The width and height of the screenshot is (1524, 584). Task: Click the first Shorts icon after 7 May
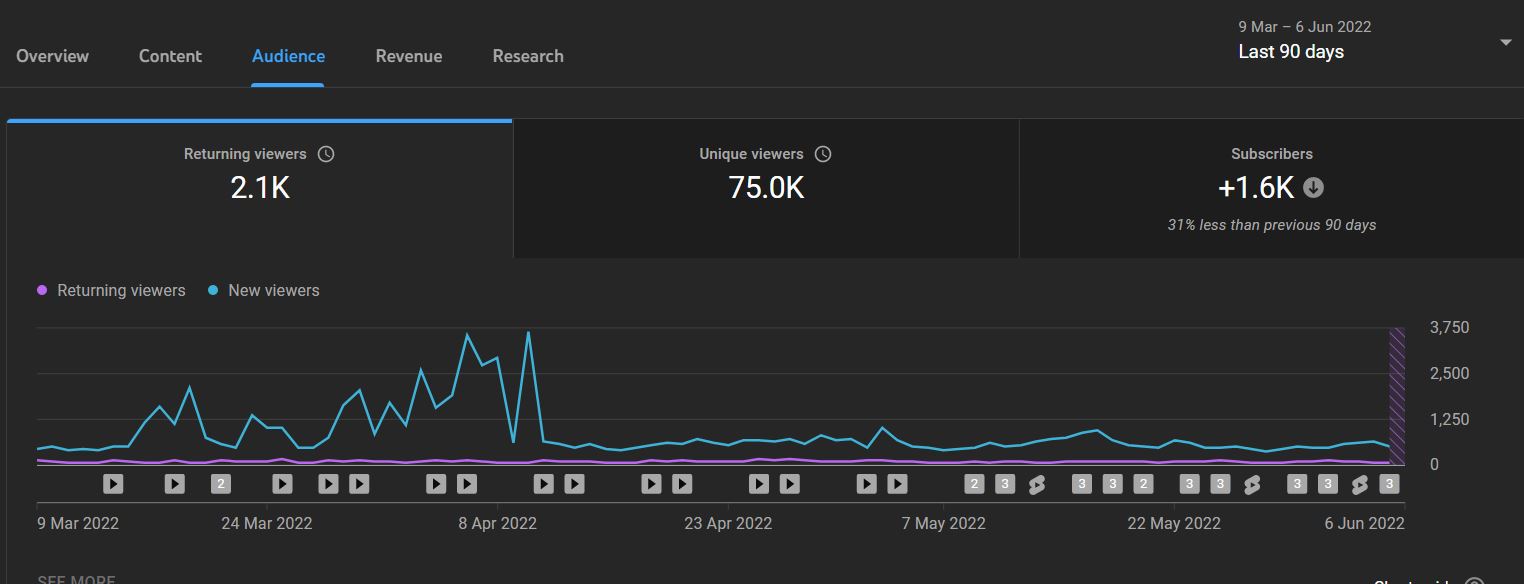click(1036, 484)
